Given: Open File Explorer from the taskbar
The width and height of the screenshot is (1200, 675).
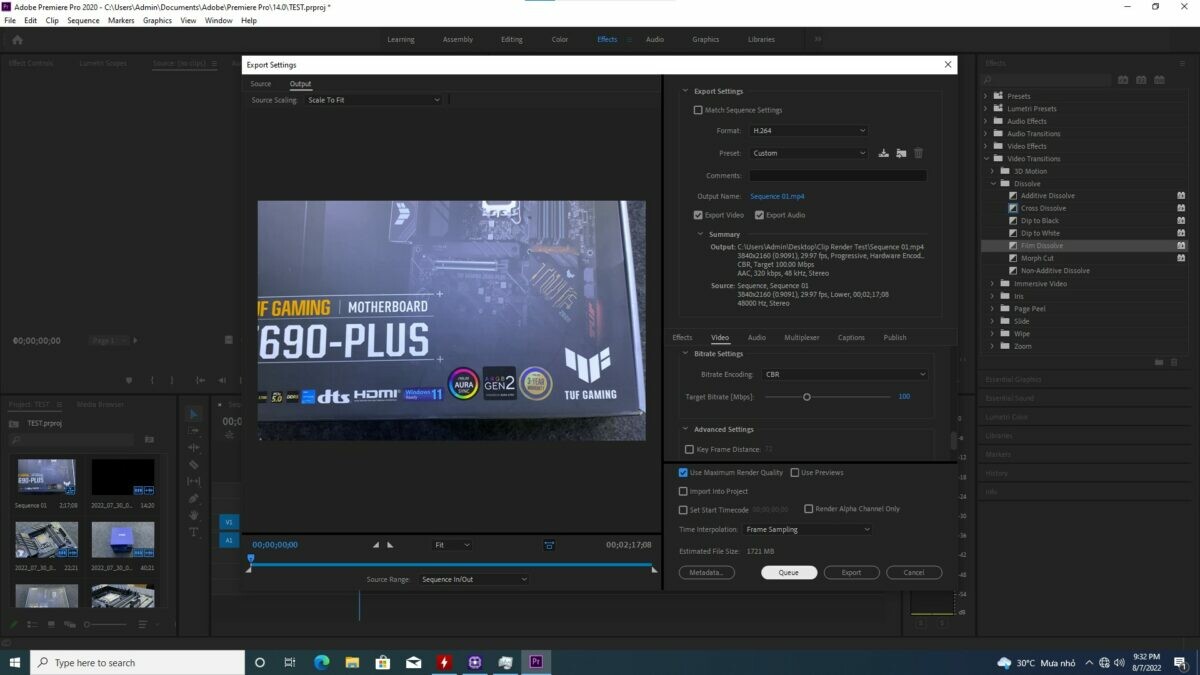Looking at the screenshot, I should pyautogui.click(x=352, y=662).
